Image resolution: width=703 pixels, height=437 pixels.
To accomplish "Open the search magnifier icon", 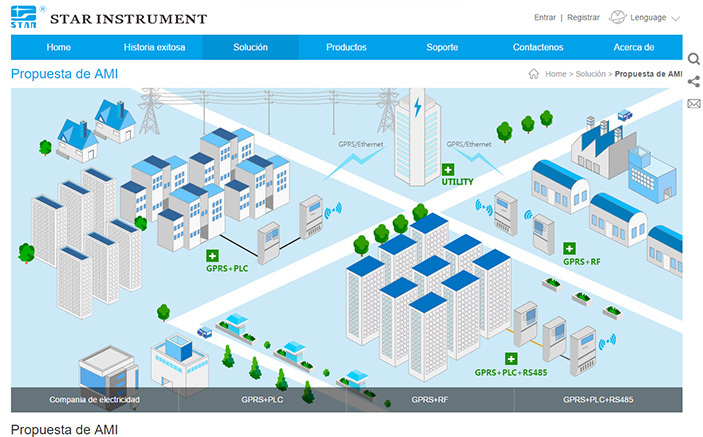I will click(694, 59).
